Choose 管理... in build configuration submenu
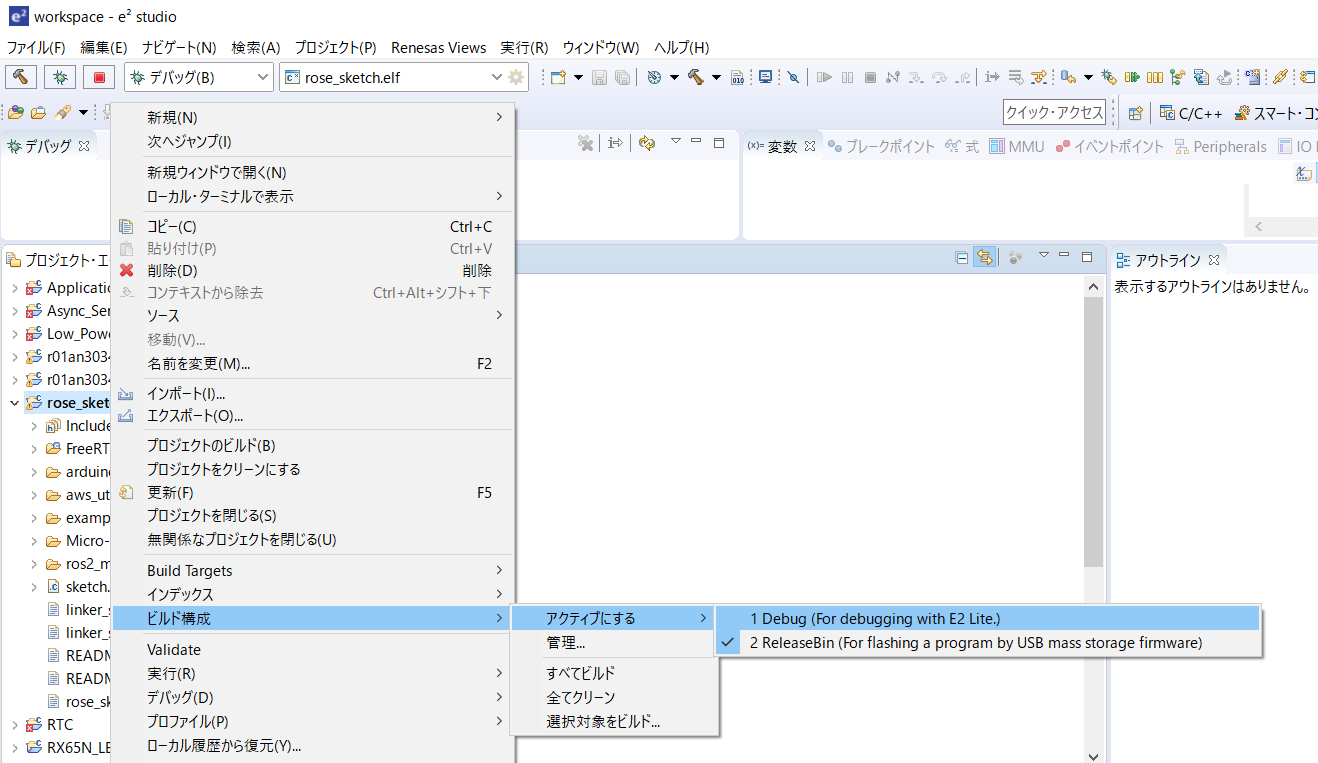 coord(613,642)
